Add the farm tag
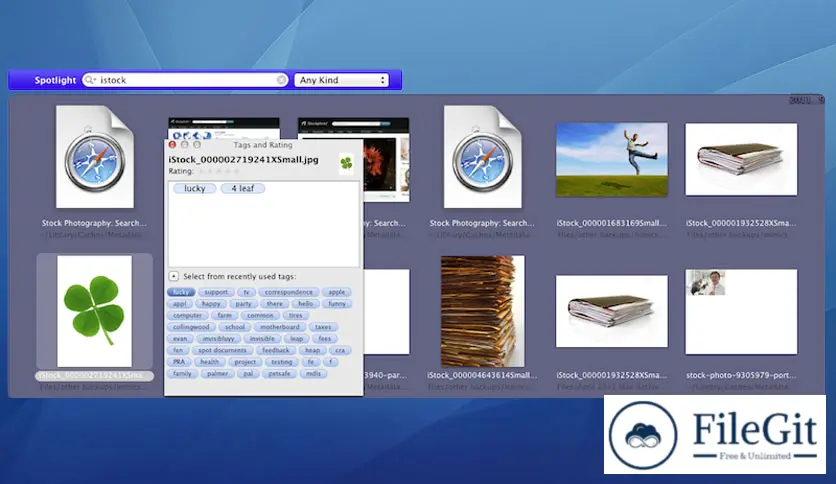The height and width of the screenshot is (484, 836). (x=224, y=316)
